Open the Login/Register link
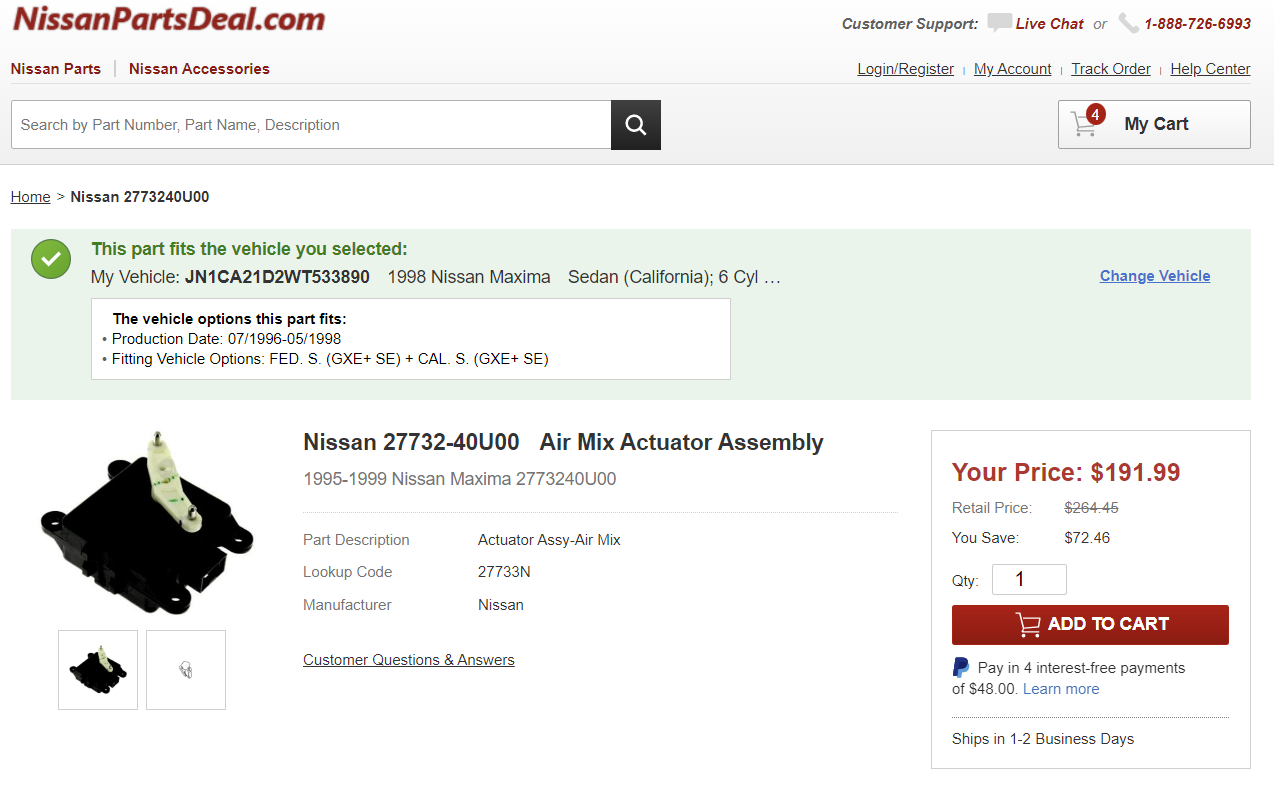Viewport: 1274px width, 788px height. [905, 69]
